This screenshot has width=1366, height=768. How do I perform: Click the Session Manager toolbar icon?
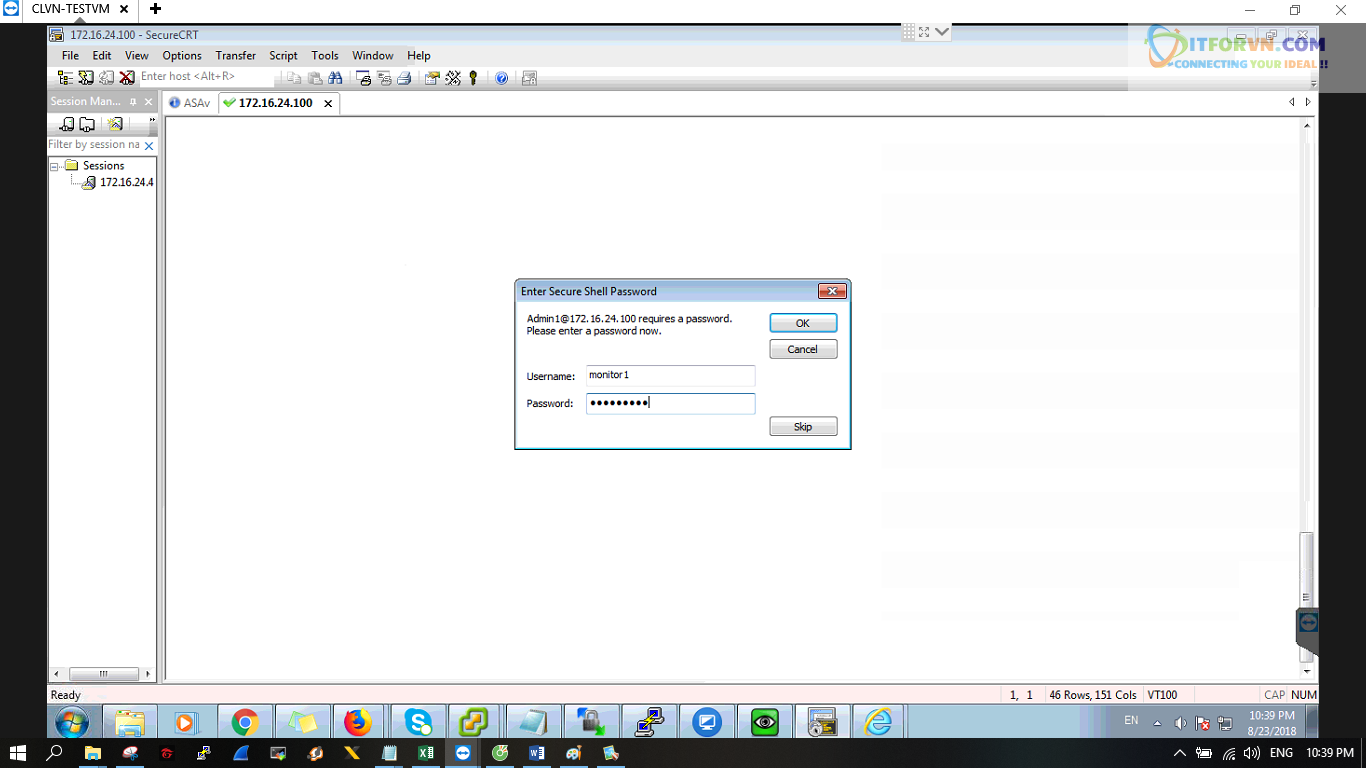(66, 78)
